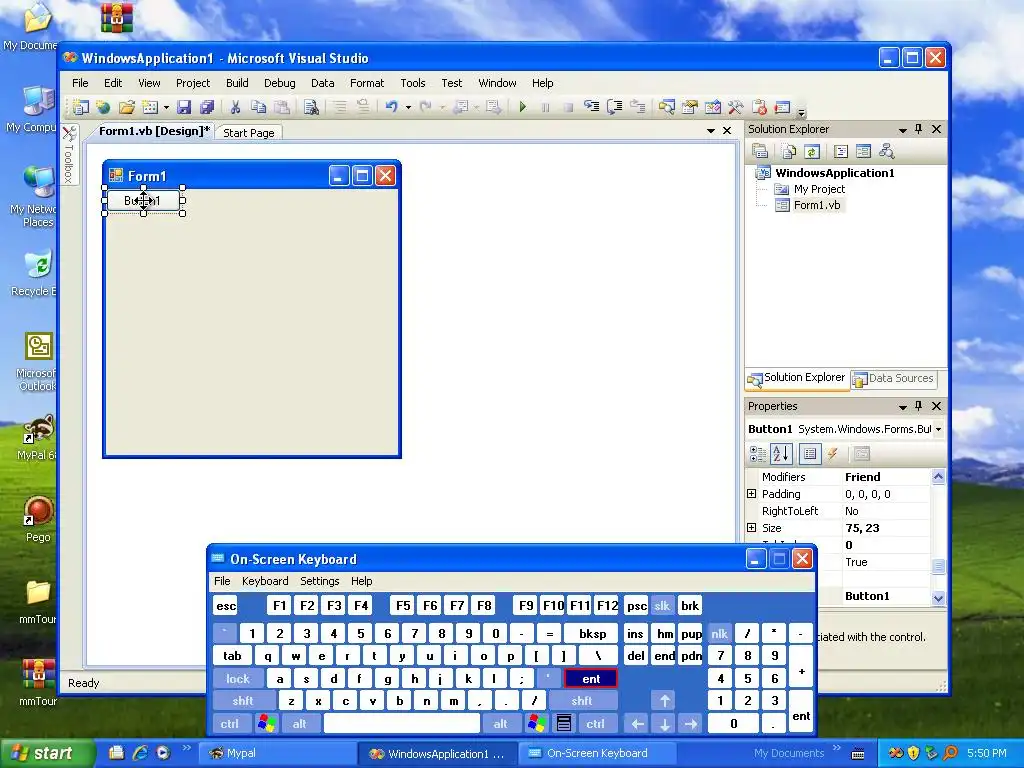Toggle the slk key on On-Screen Keyboard
The image size is (1024, 768).
click(662, 606)
